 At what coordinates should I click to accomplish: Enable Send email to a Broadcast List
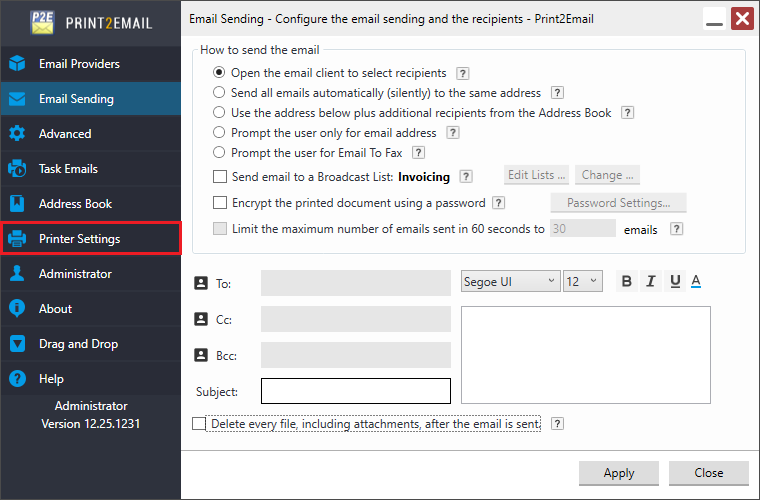point(220,176)
